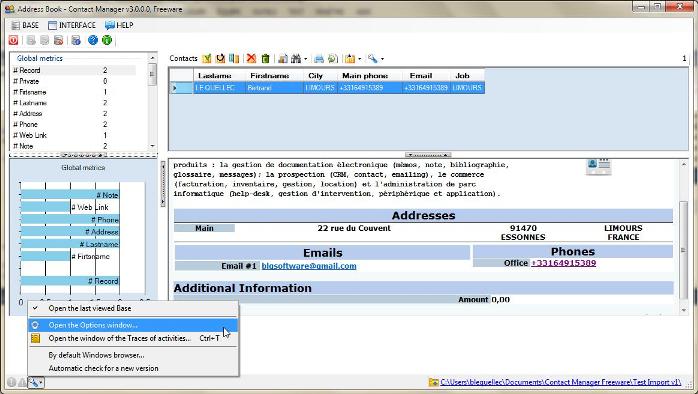Sort contacts by City column header
Viewport: 698px width, 394px height.
(x=320, y=76)
